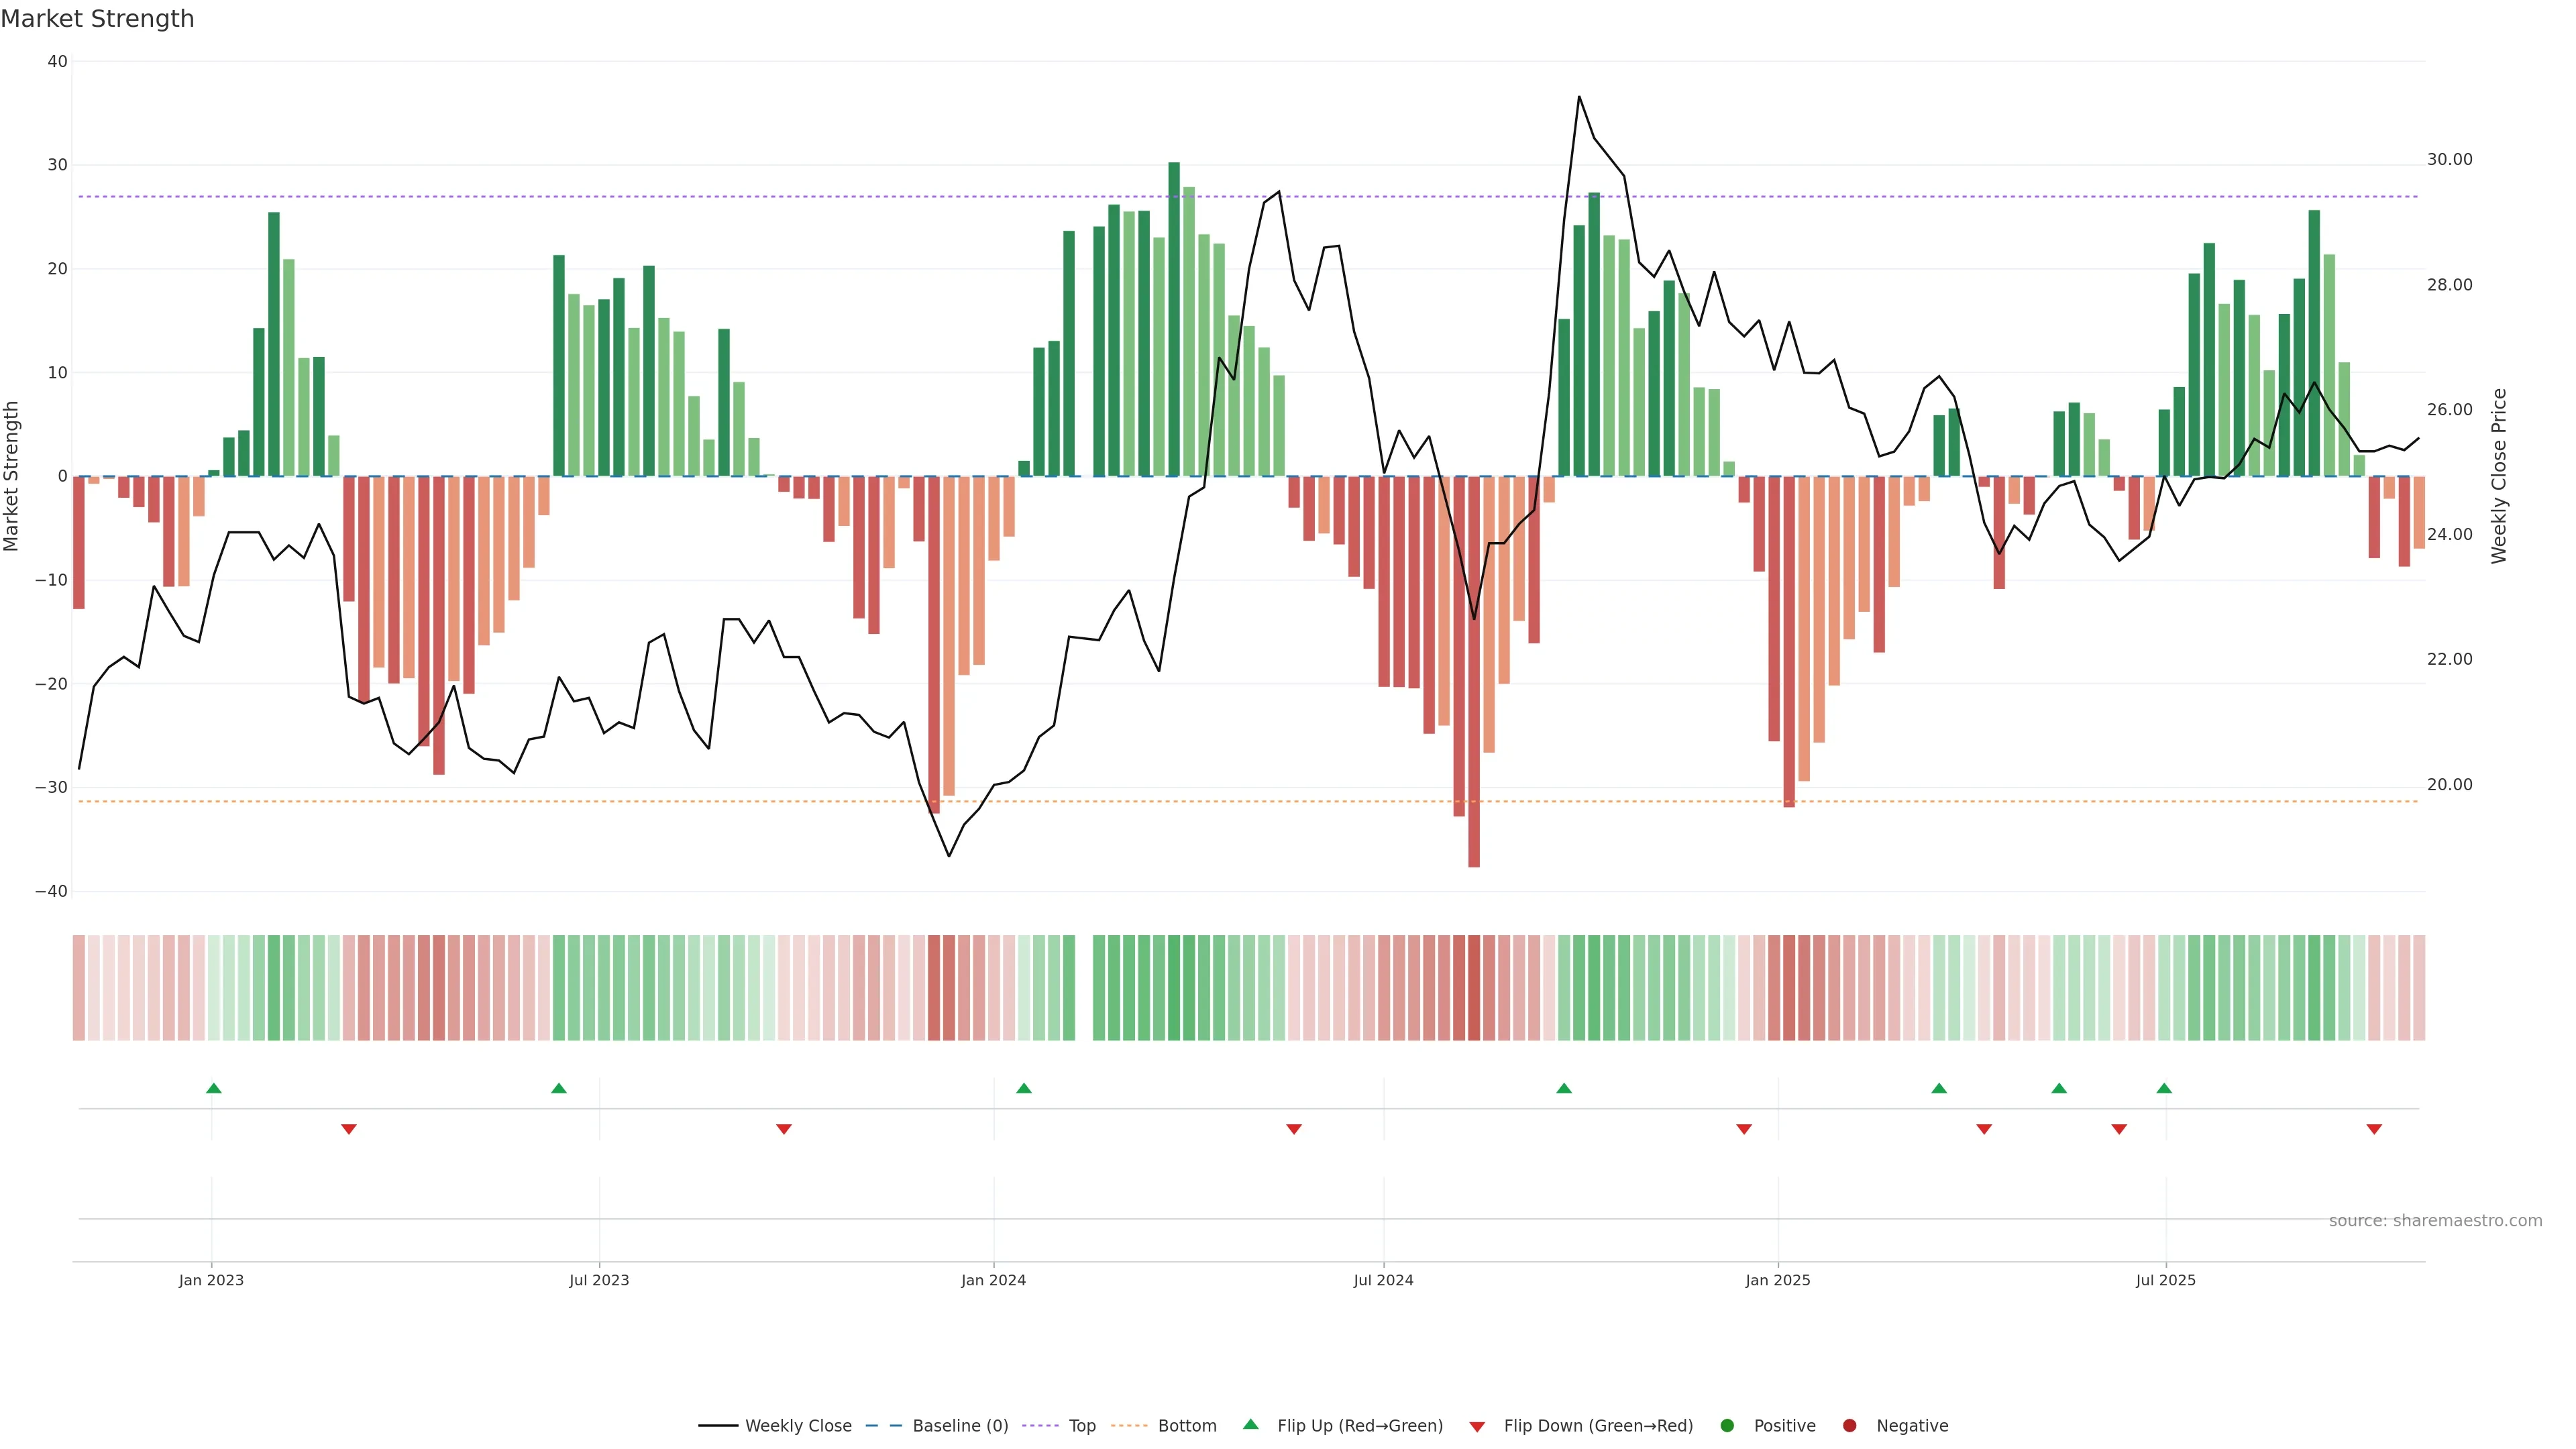Viewport: 2576px width, 1449px height.
Task: Click the flip-up triangle near Jan 2024
Action: coord(1023,1088)
